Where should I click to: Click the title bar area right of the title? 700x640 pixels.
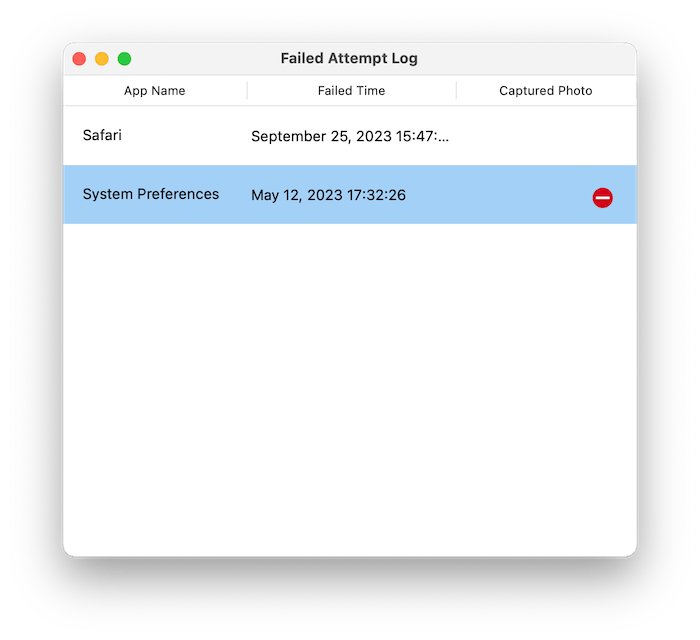click(527, 58)
